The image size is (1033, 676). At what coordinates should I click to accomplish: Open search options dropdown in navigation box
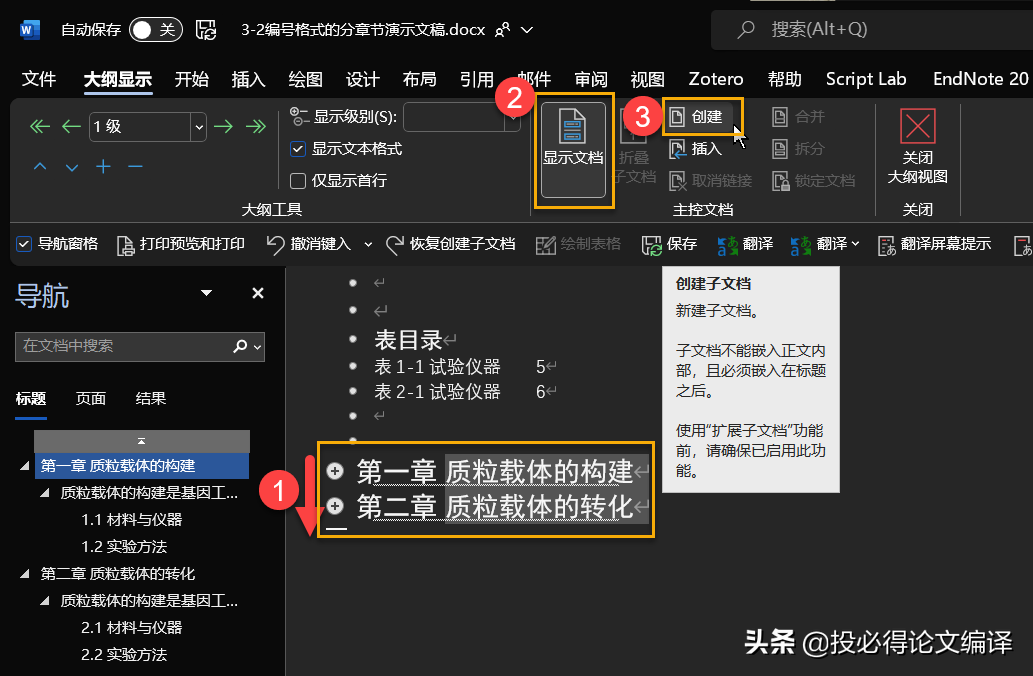point(257,347)
